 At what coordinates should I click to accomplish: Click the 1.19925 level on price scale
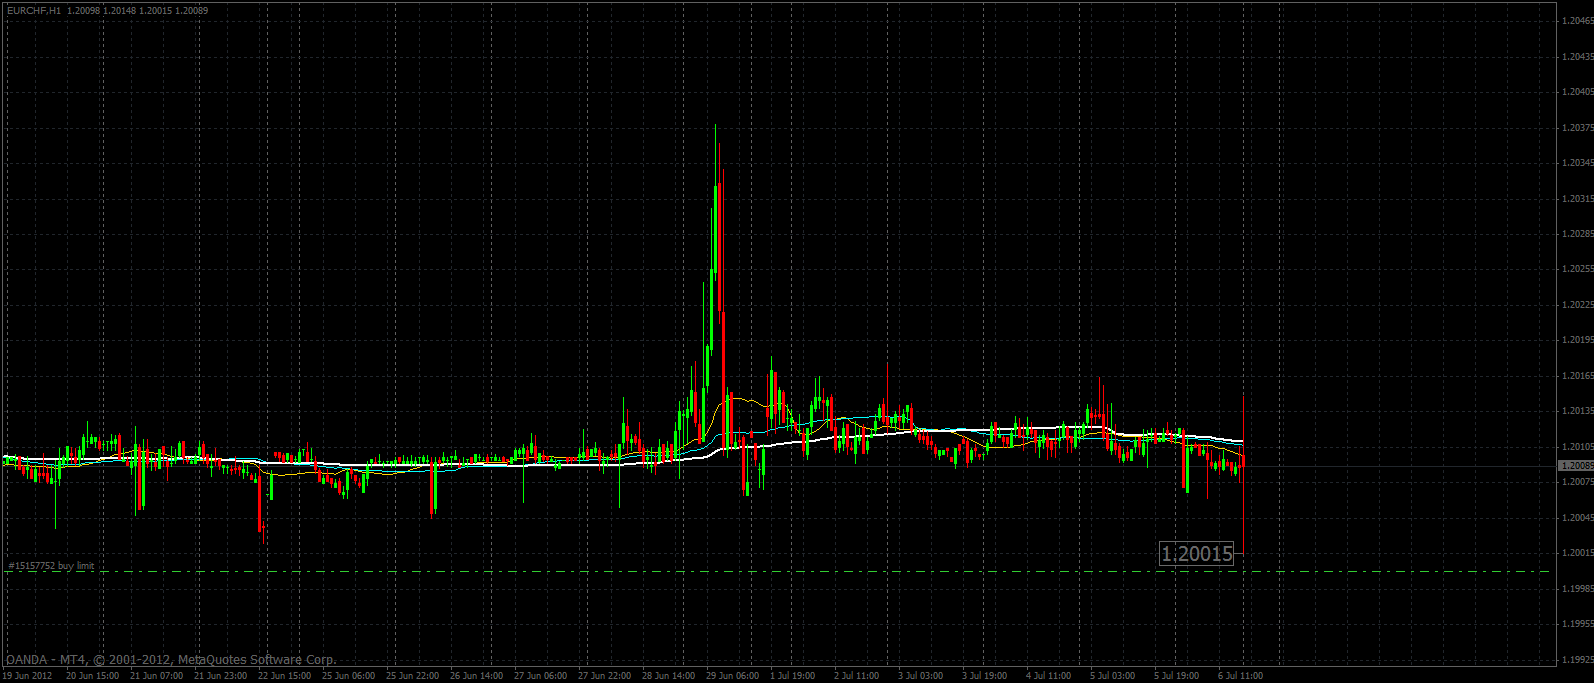tap(1577, 660)
